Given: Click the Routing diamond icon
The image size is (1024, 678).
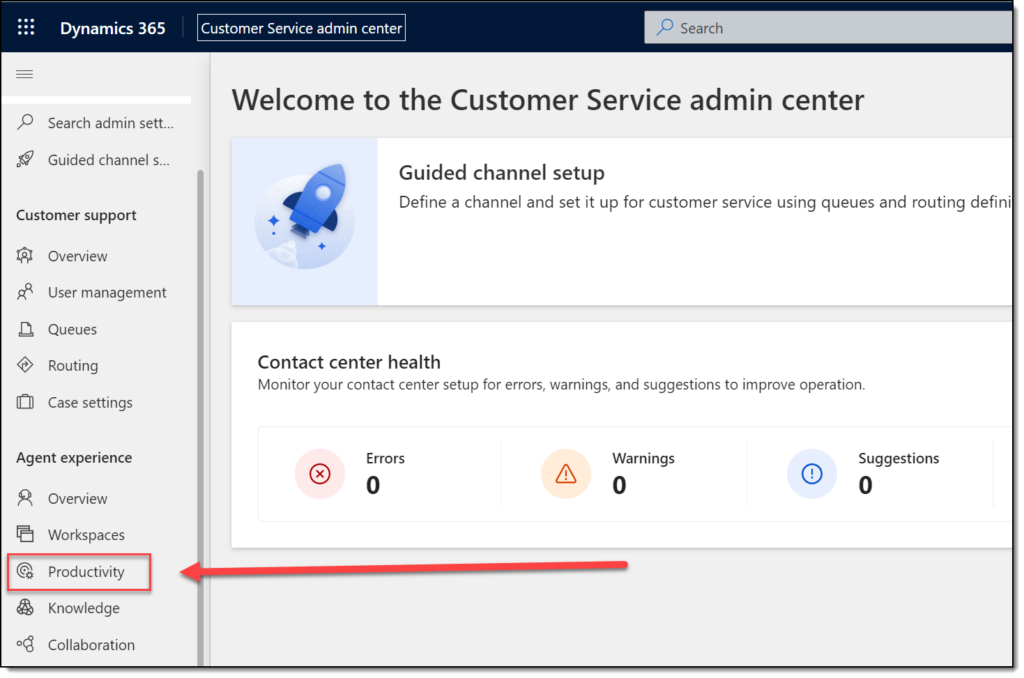Looking at the screenshot, I should click(25, 365).
